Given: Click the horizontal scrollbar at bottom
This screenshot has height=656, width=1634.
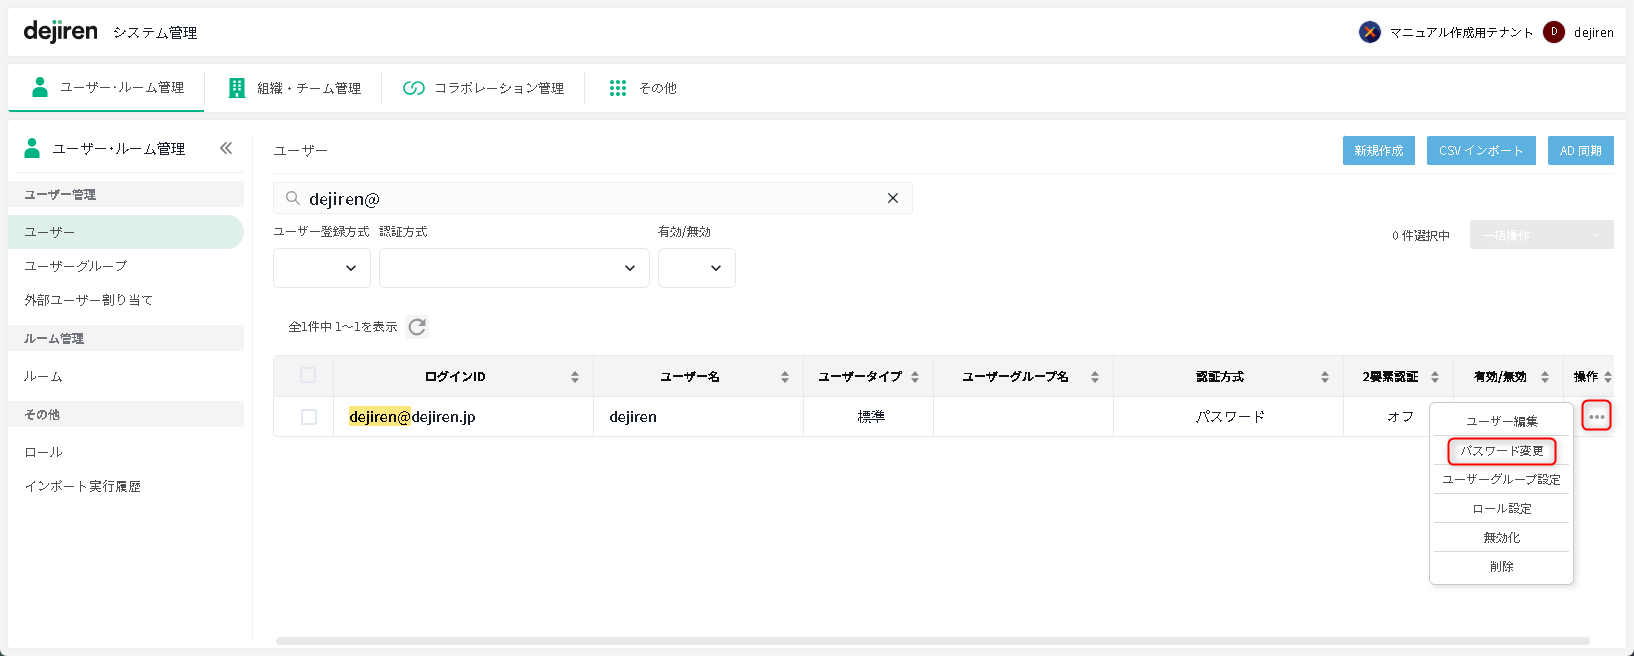Looking at the screenshot, I should pyautogui.click(x=932, y=641).
